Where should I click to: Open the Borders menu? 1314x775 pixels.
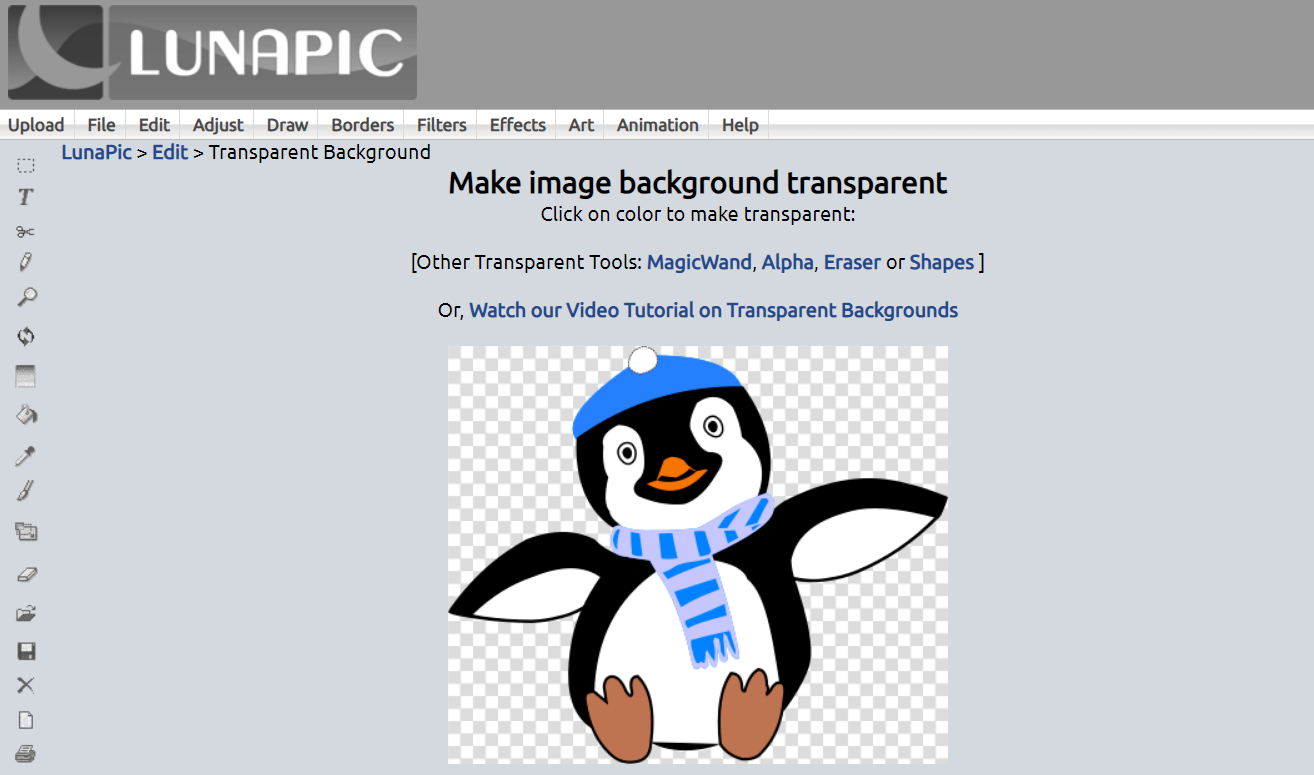point(362,125)
